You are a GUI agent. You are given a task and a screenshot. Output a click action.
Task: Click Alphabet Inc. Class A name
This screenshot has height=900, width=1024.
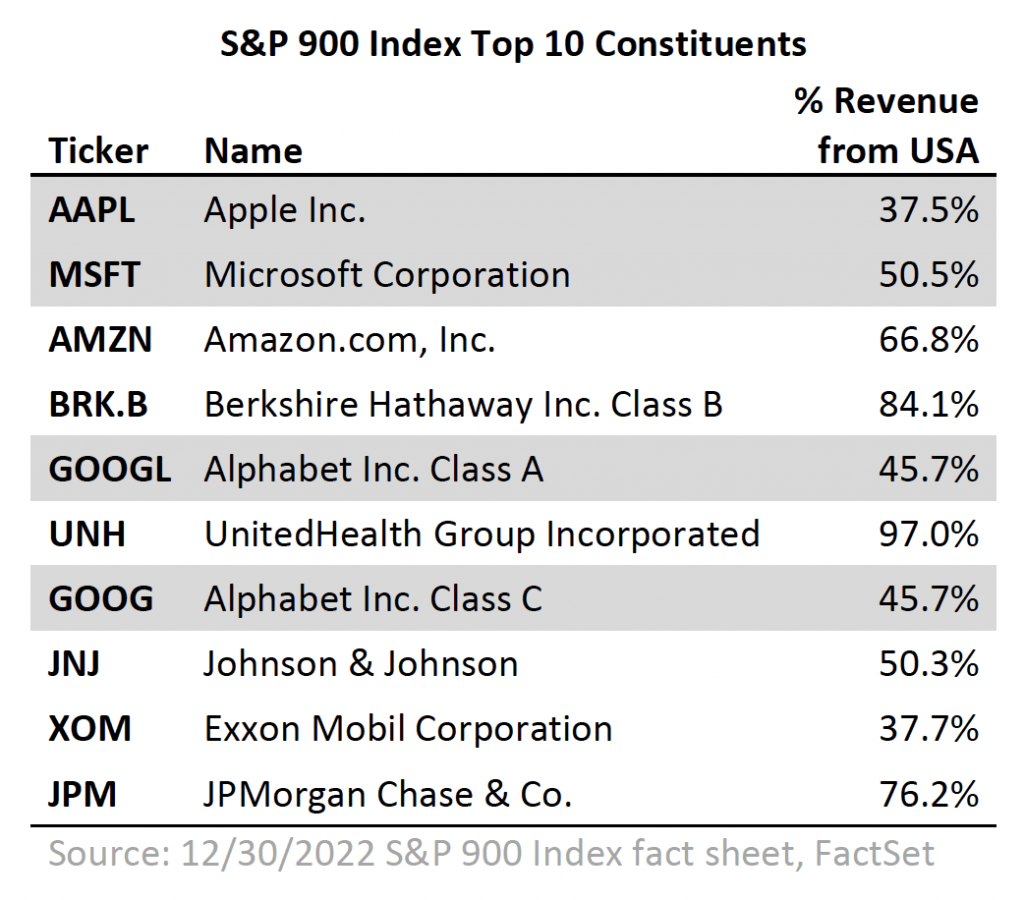[374, 470]
